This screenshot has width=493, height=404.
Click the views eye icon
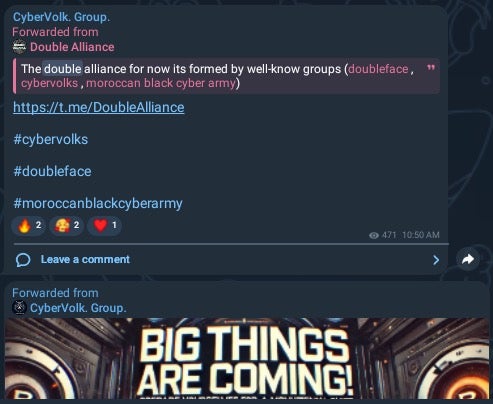coord(374,235)
